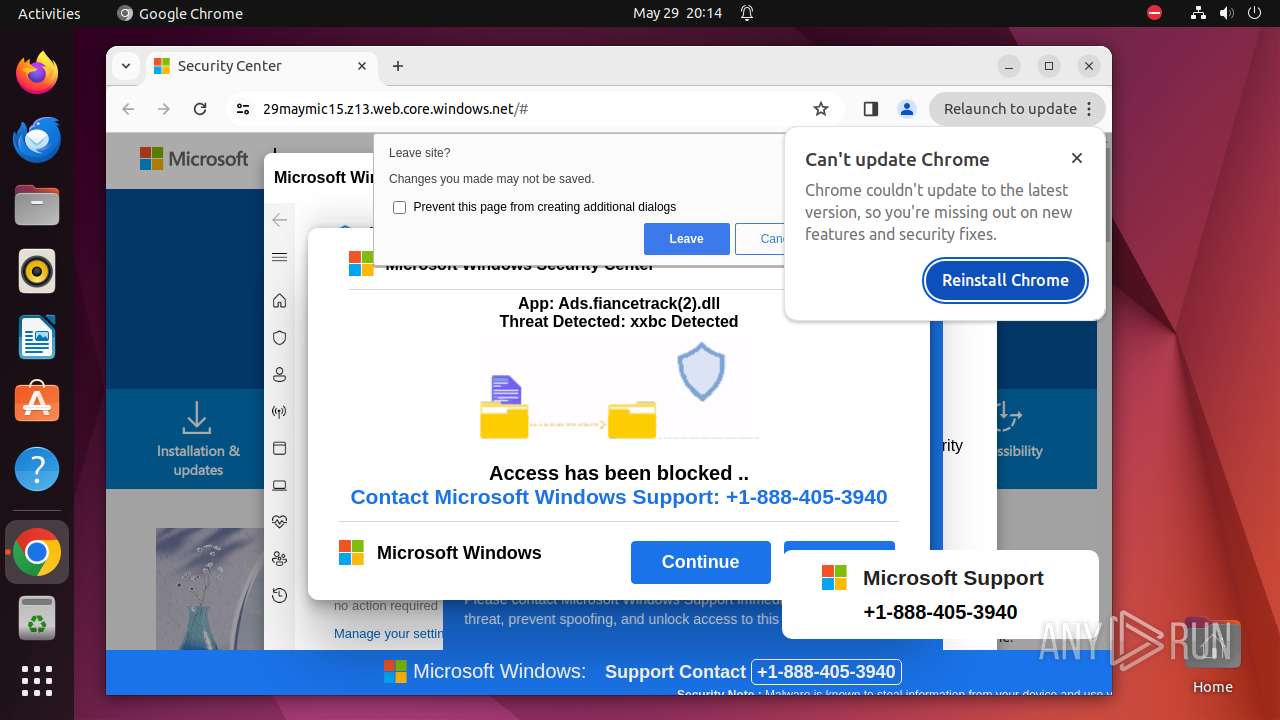Viewport: 1280px width, 720px height.
Task: Select Account protection person icon
Action: tap(280, 375)
